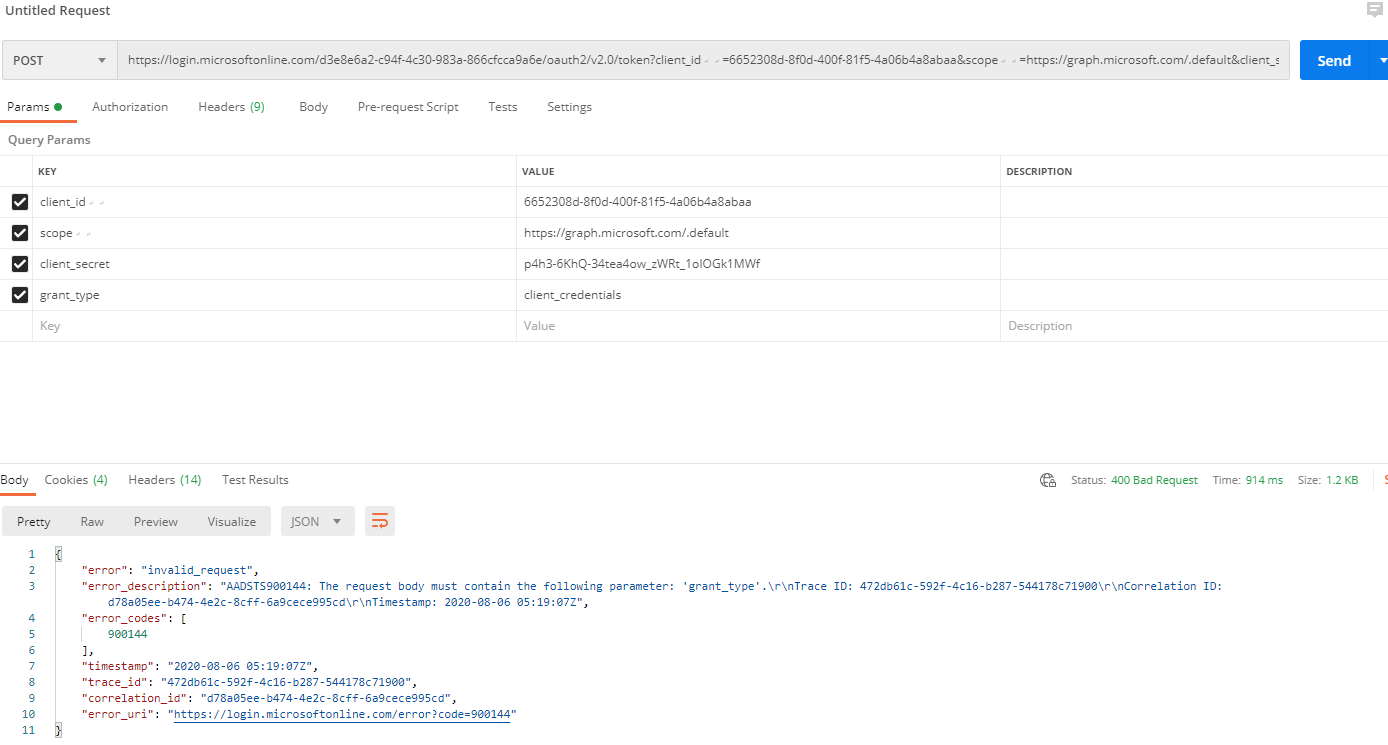Click the wrap lines icon in response toolbar

[380, 521]
